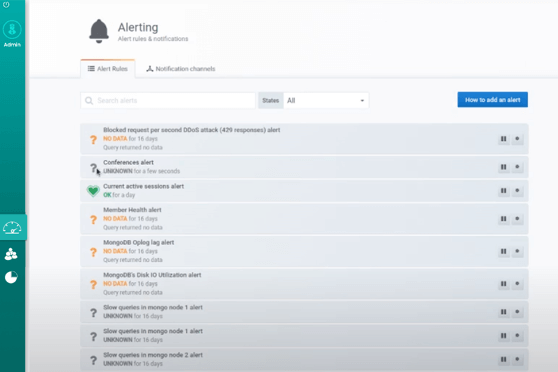The height and width of the screenshot is (372, 558).
Task: Pause the MongoDB Oplog lag alert
Action: tap(504, 251)
